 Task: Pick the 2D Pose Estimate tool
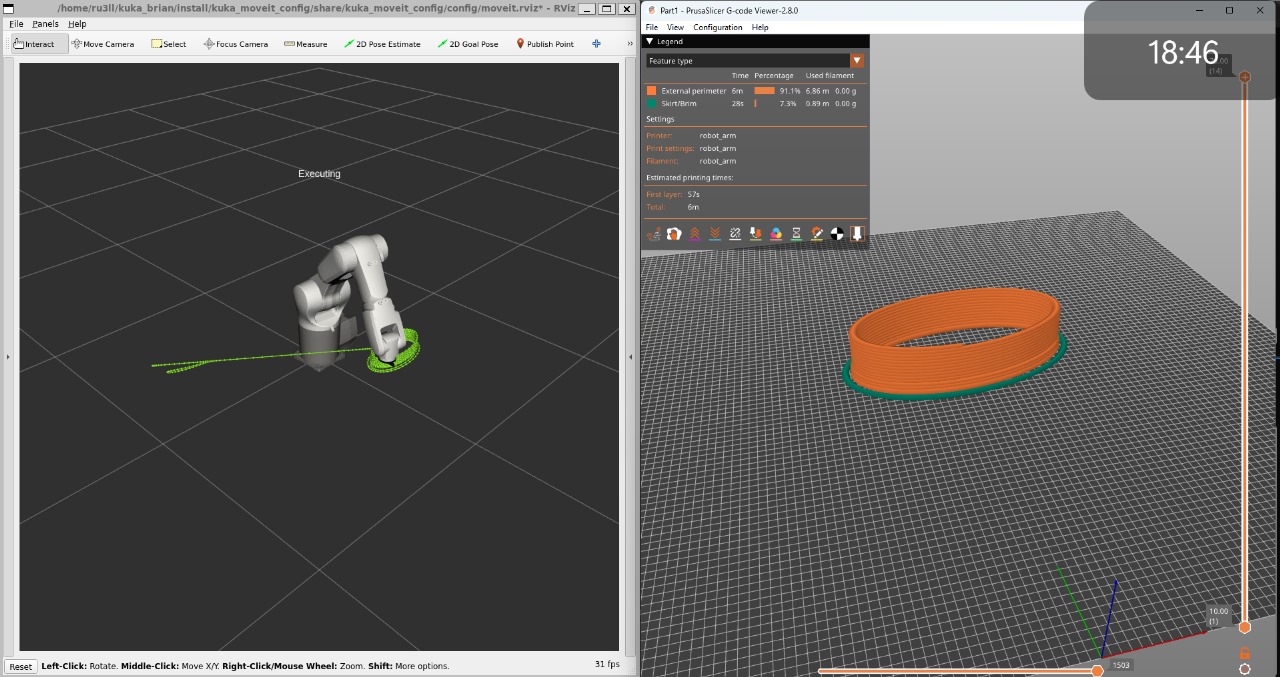(x=382, y=44)
